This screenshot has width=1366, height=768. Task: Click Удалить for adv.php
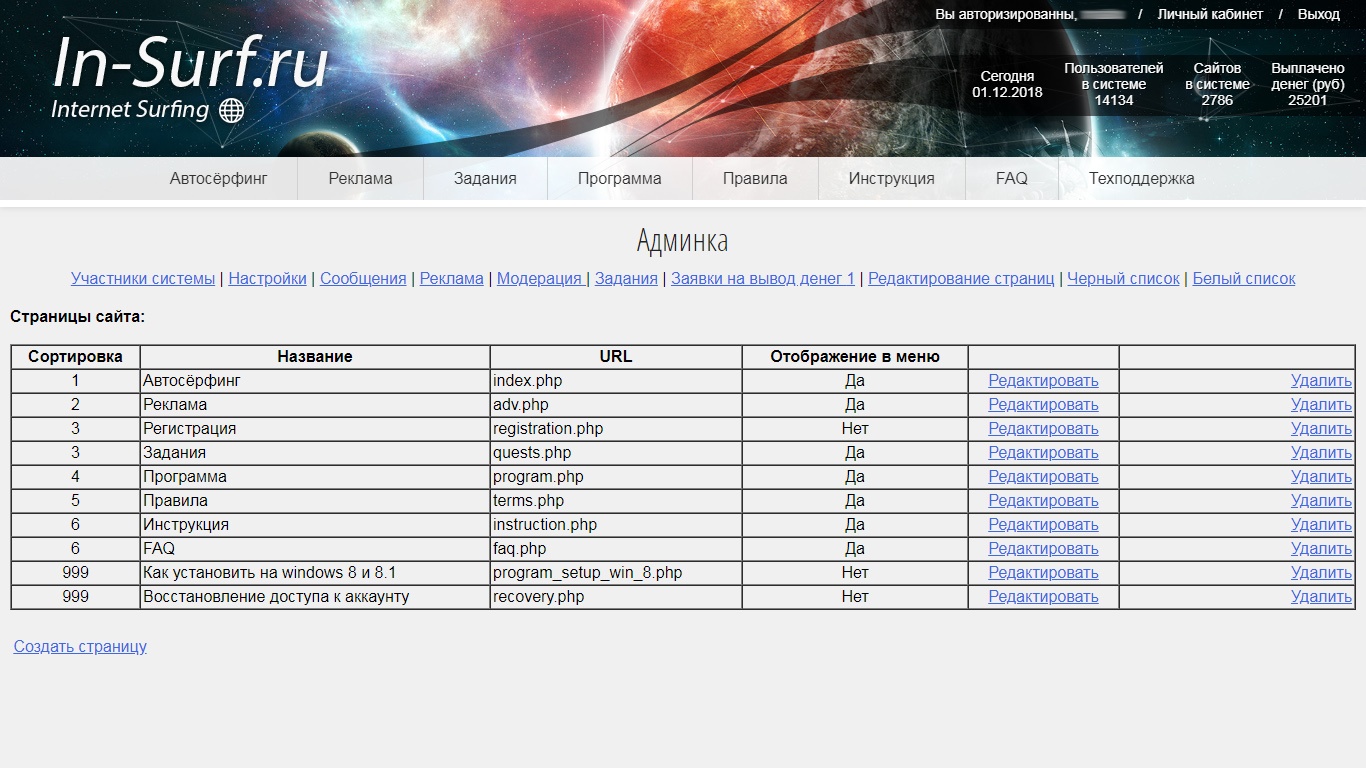click(1321, 405)
